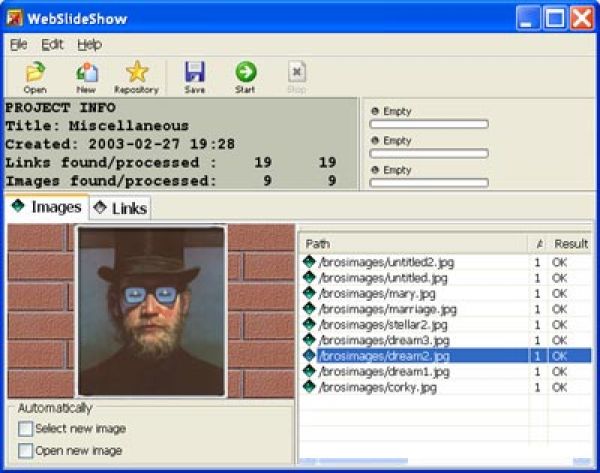Click the OK result for corky.jpg
The height and width of the screenshot is (473, 600).
pyautogui.click(x=559, y=387)
